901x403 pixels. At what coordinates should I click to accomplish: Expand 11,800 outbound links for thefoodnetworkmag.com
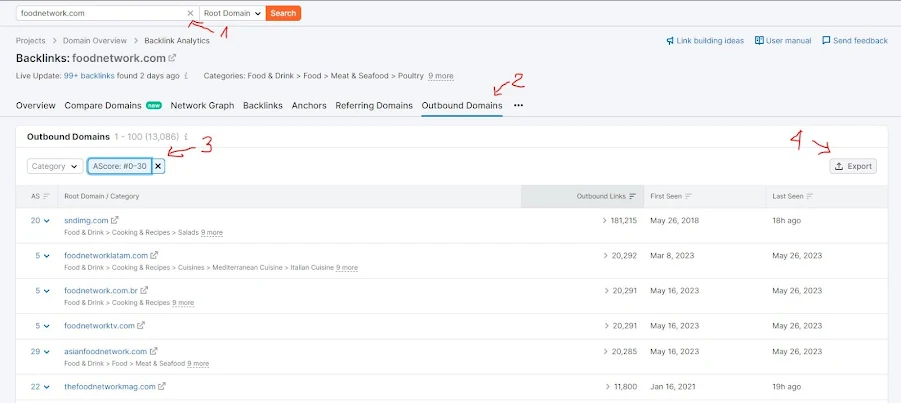click(622, 386)
